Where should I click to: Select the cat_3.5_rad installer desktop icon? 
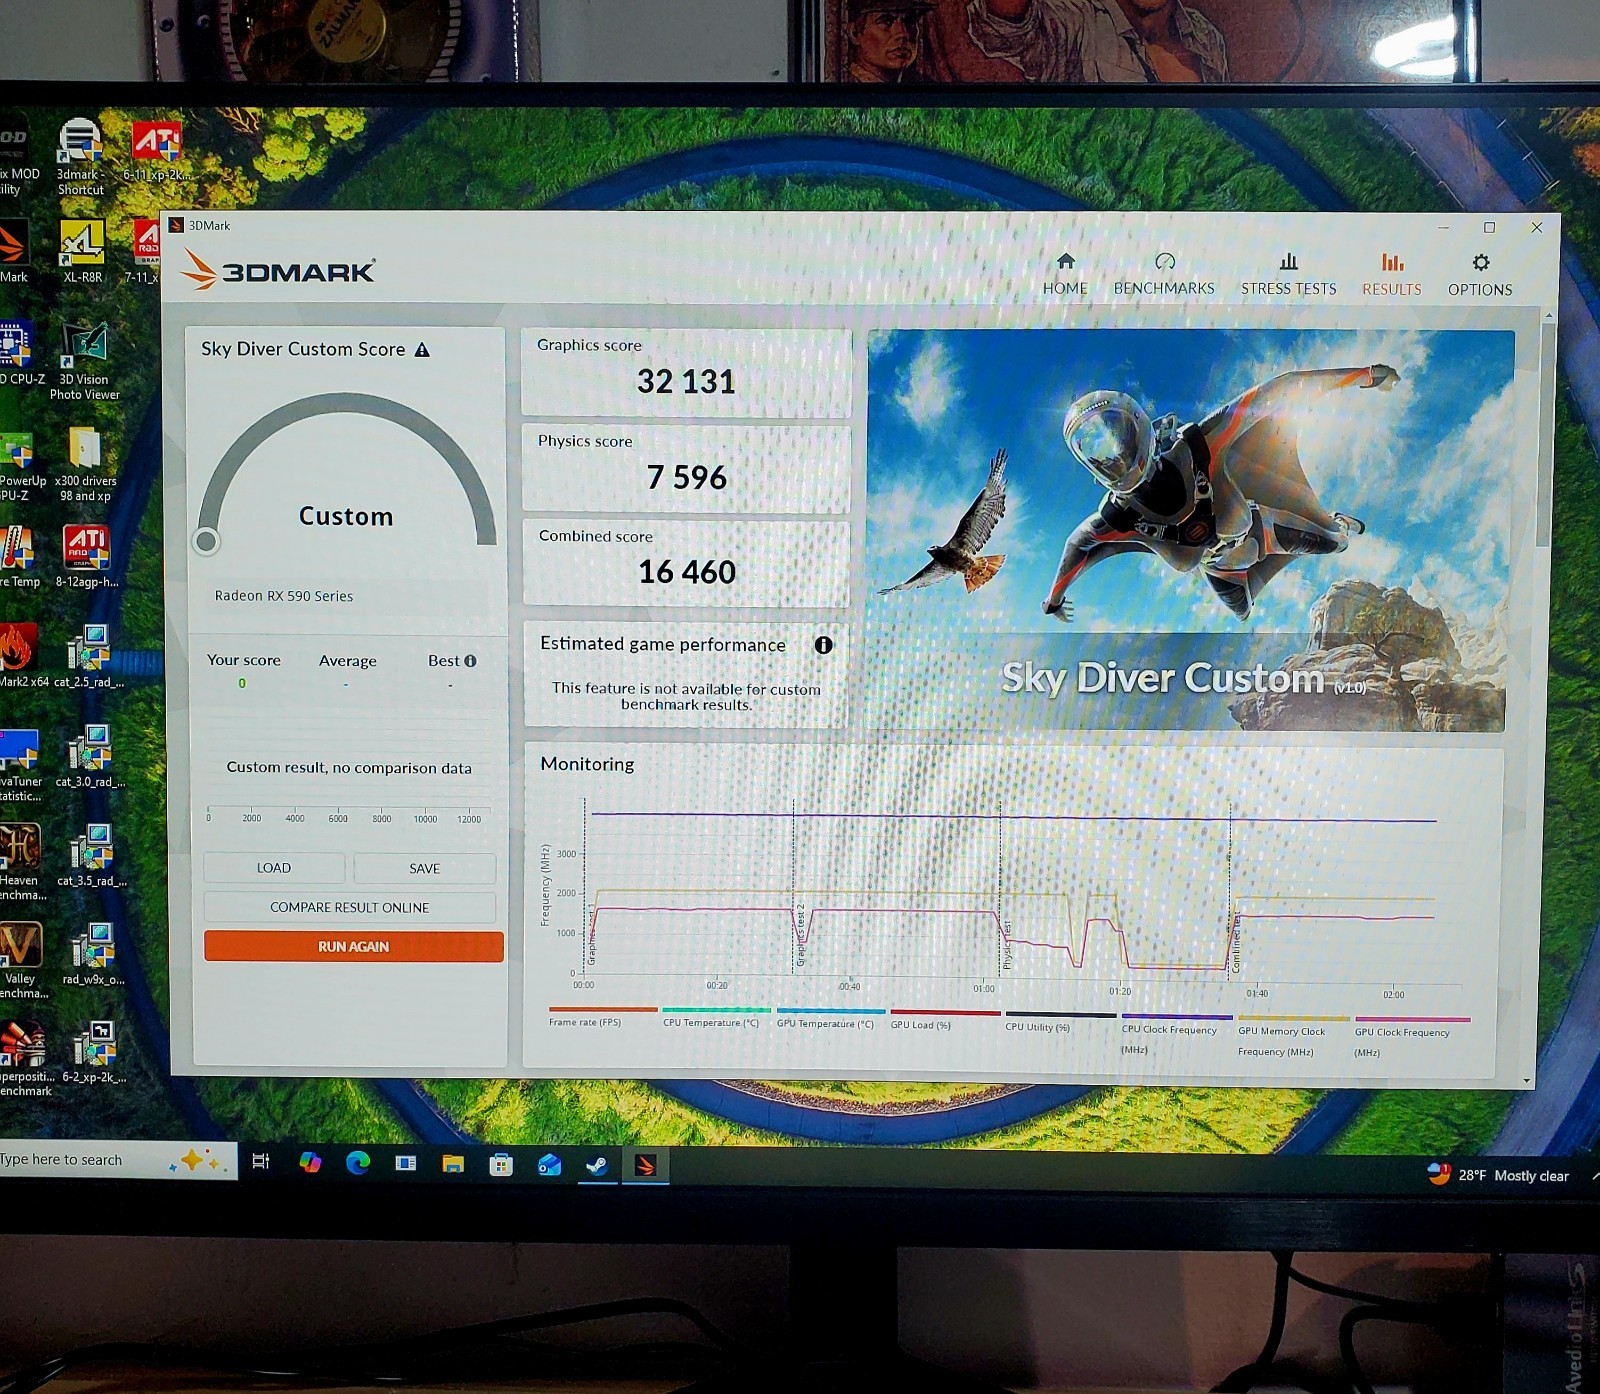tap(92, 855)
